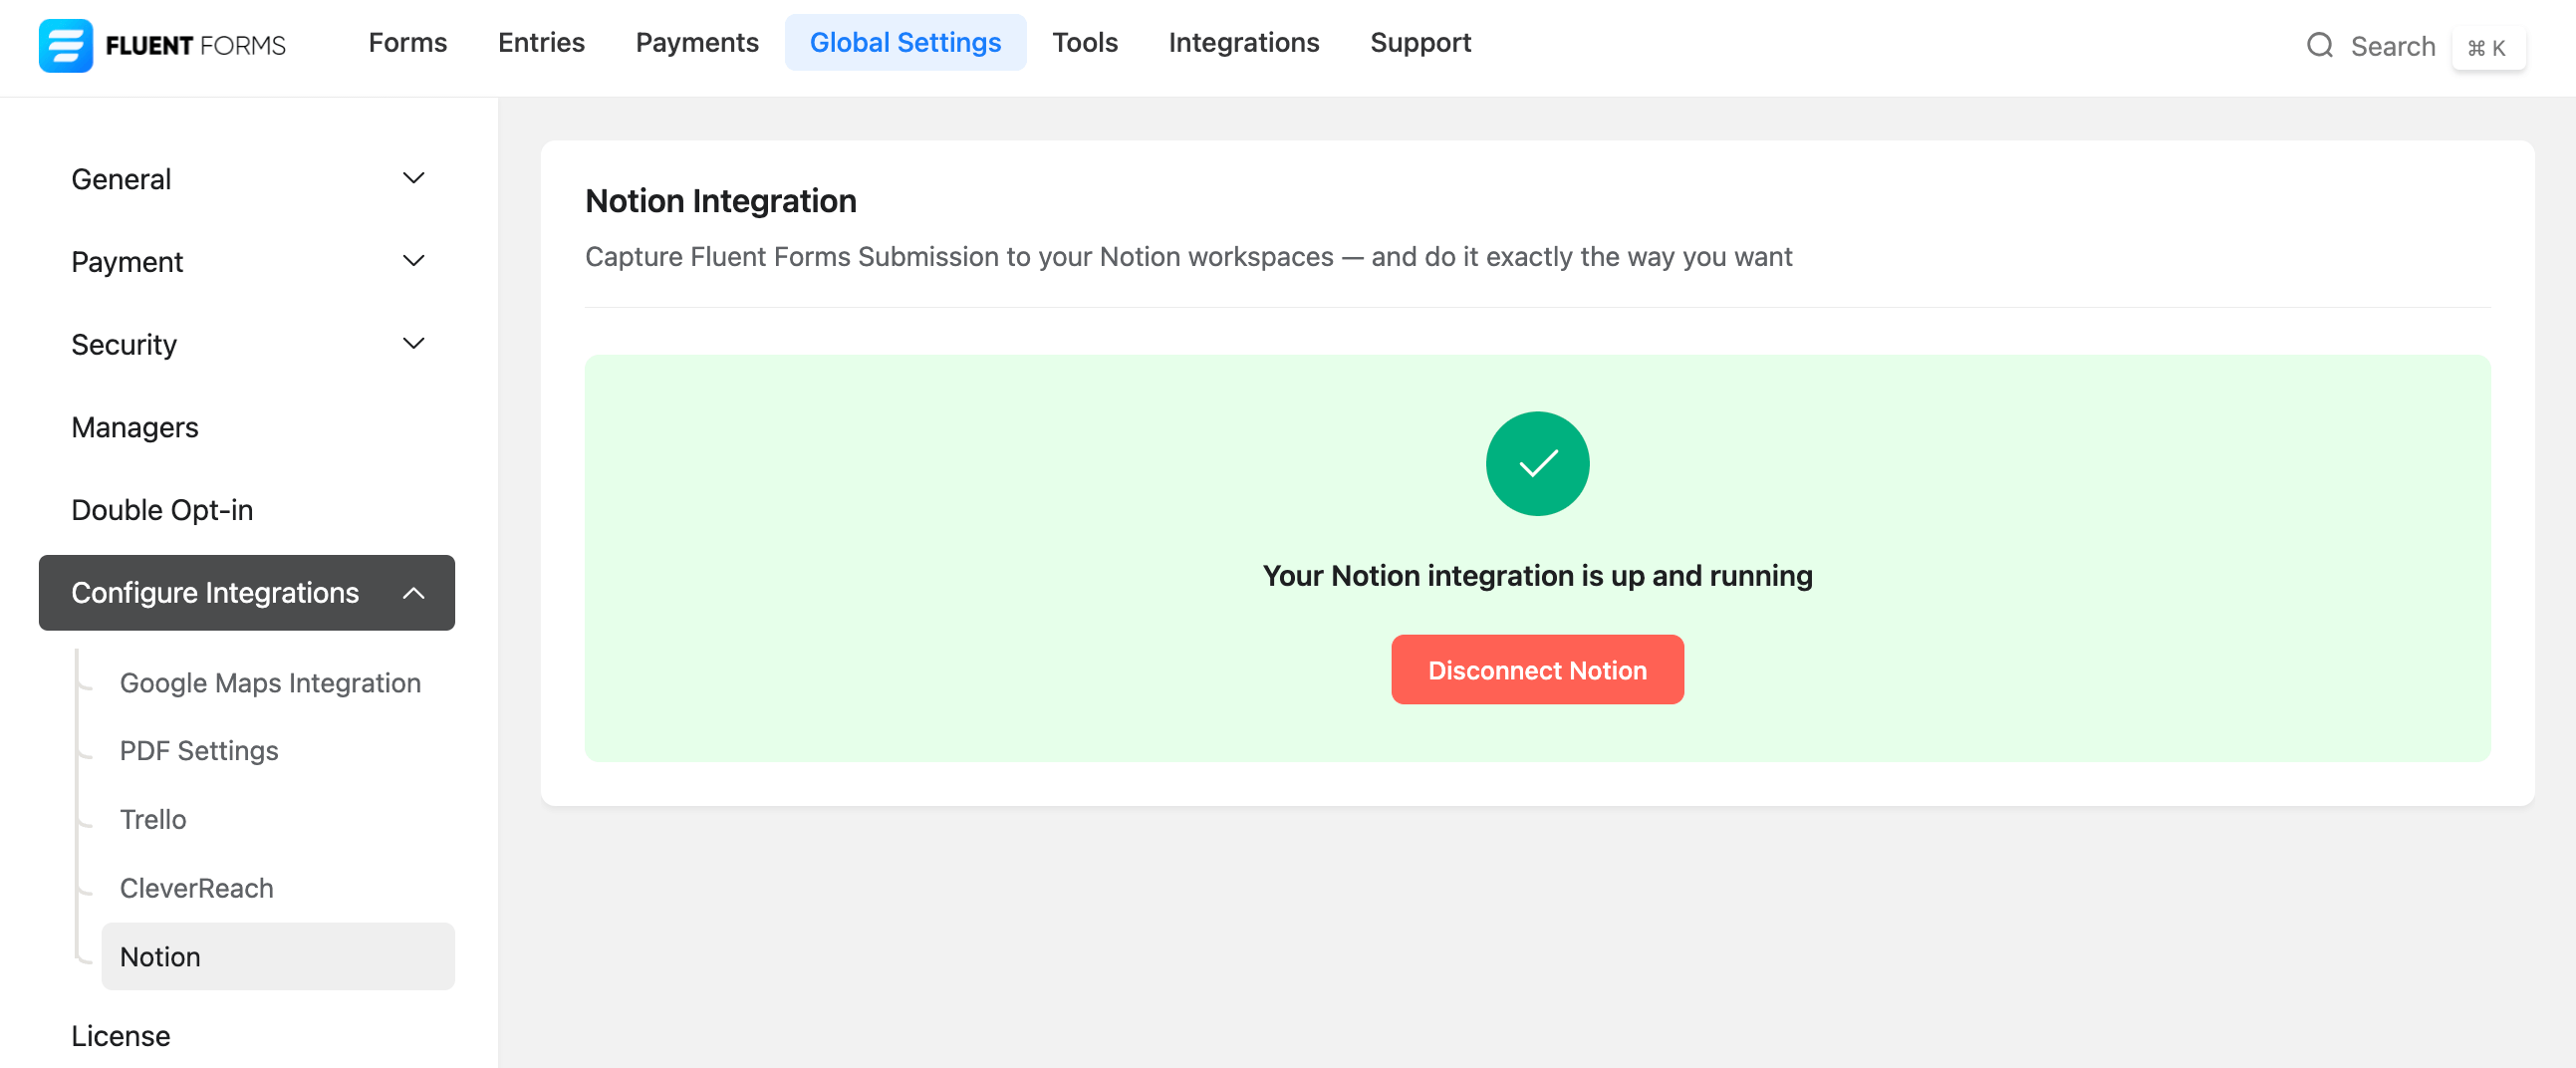Go to the Entries tab
This screenshot has height=1068, width=2576.
541,43
